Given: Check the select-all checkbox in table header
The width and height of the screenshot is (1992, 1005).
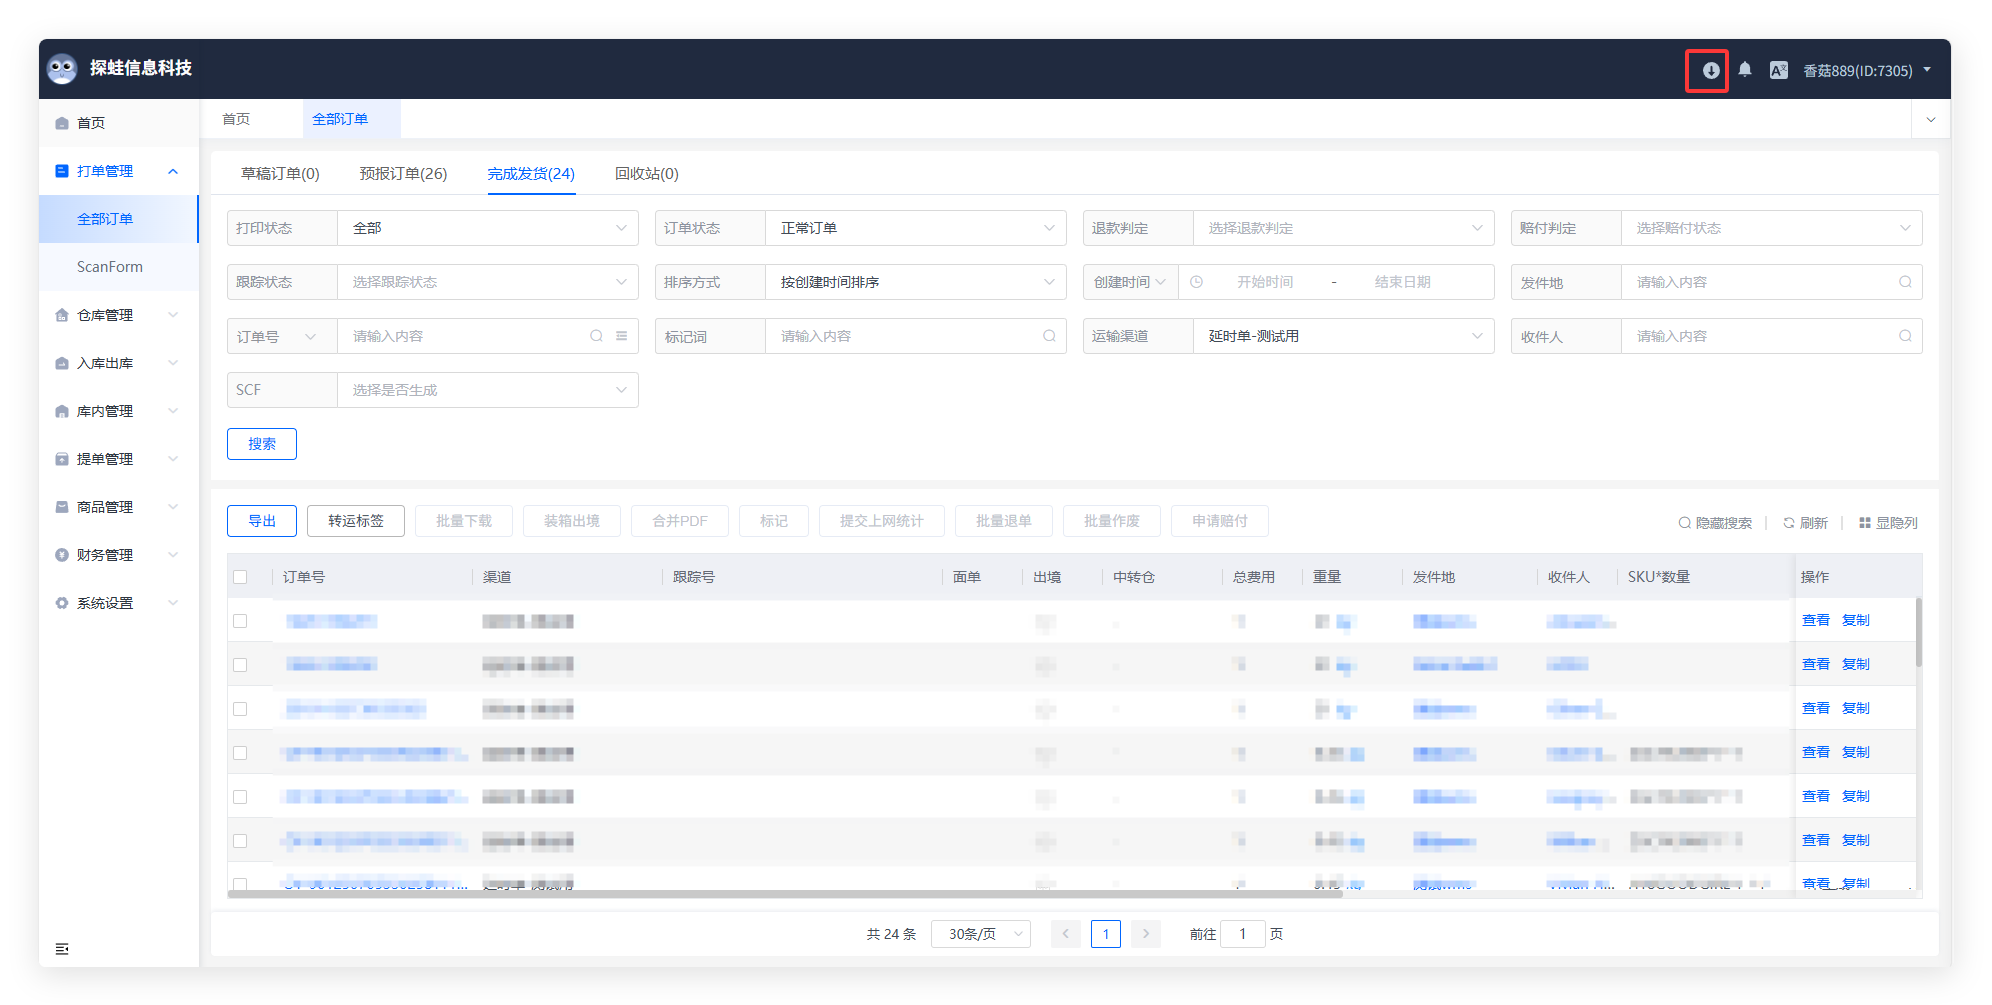Looking at the screenshot, I should click(240, 577).
